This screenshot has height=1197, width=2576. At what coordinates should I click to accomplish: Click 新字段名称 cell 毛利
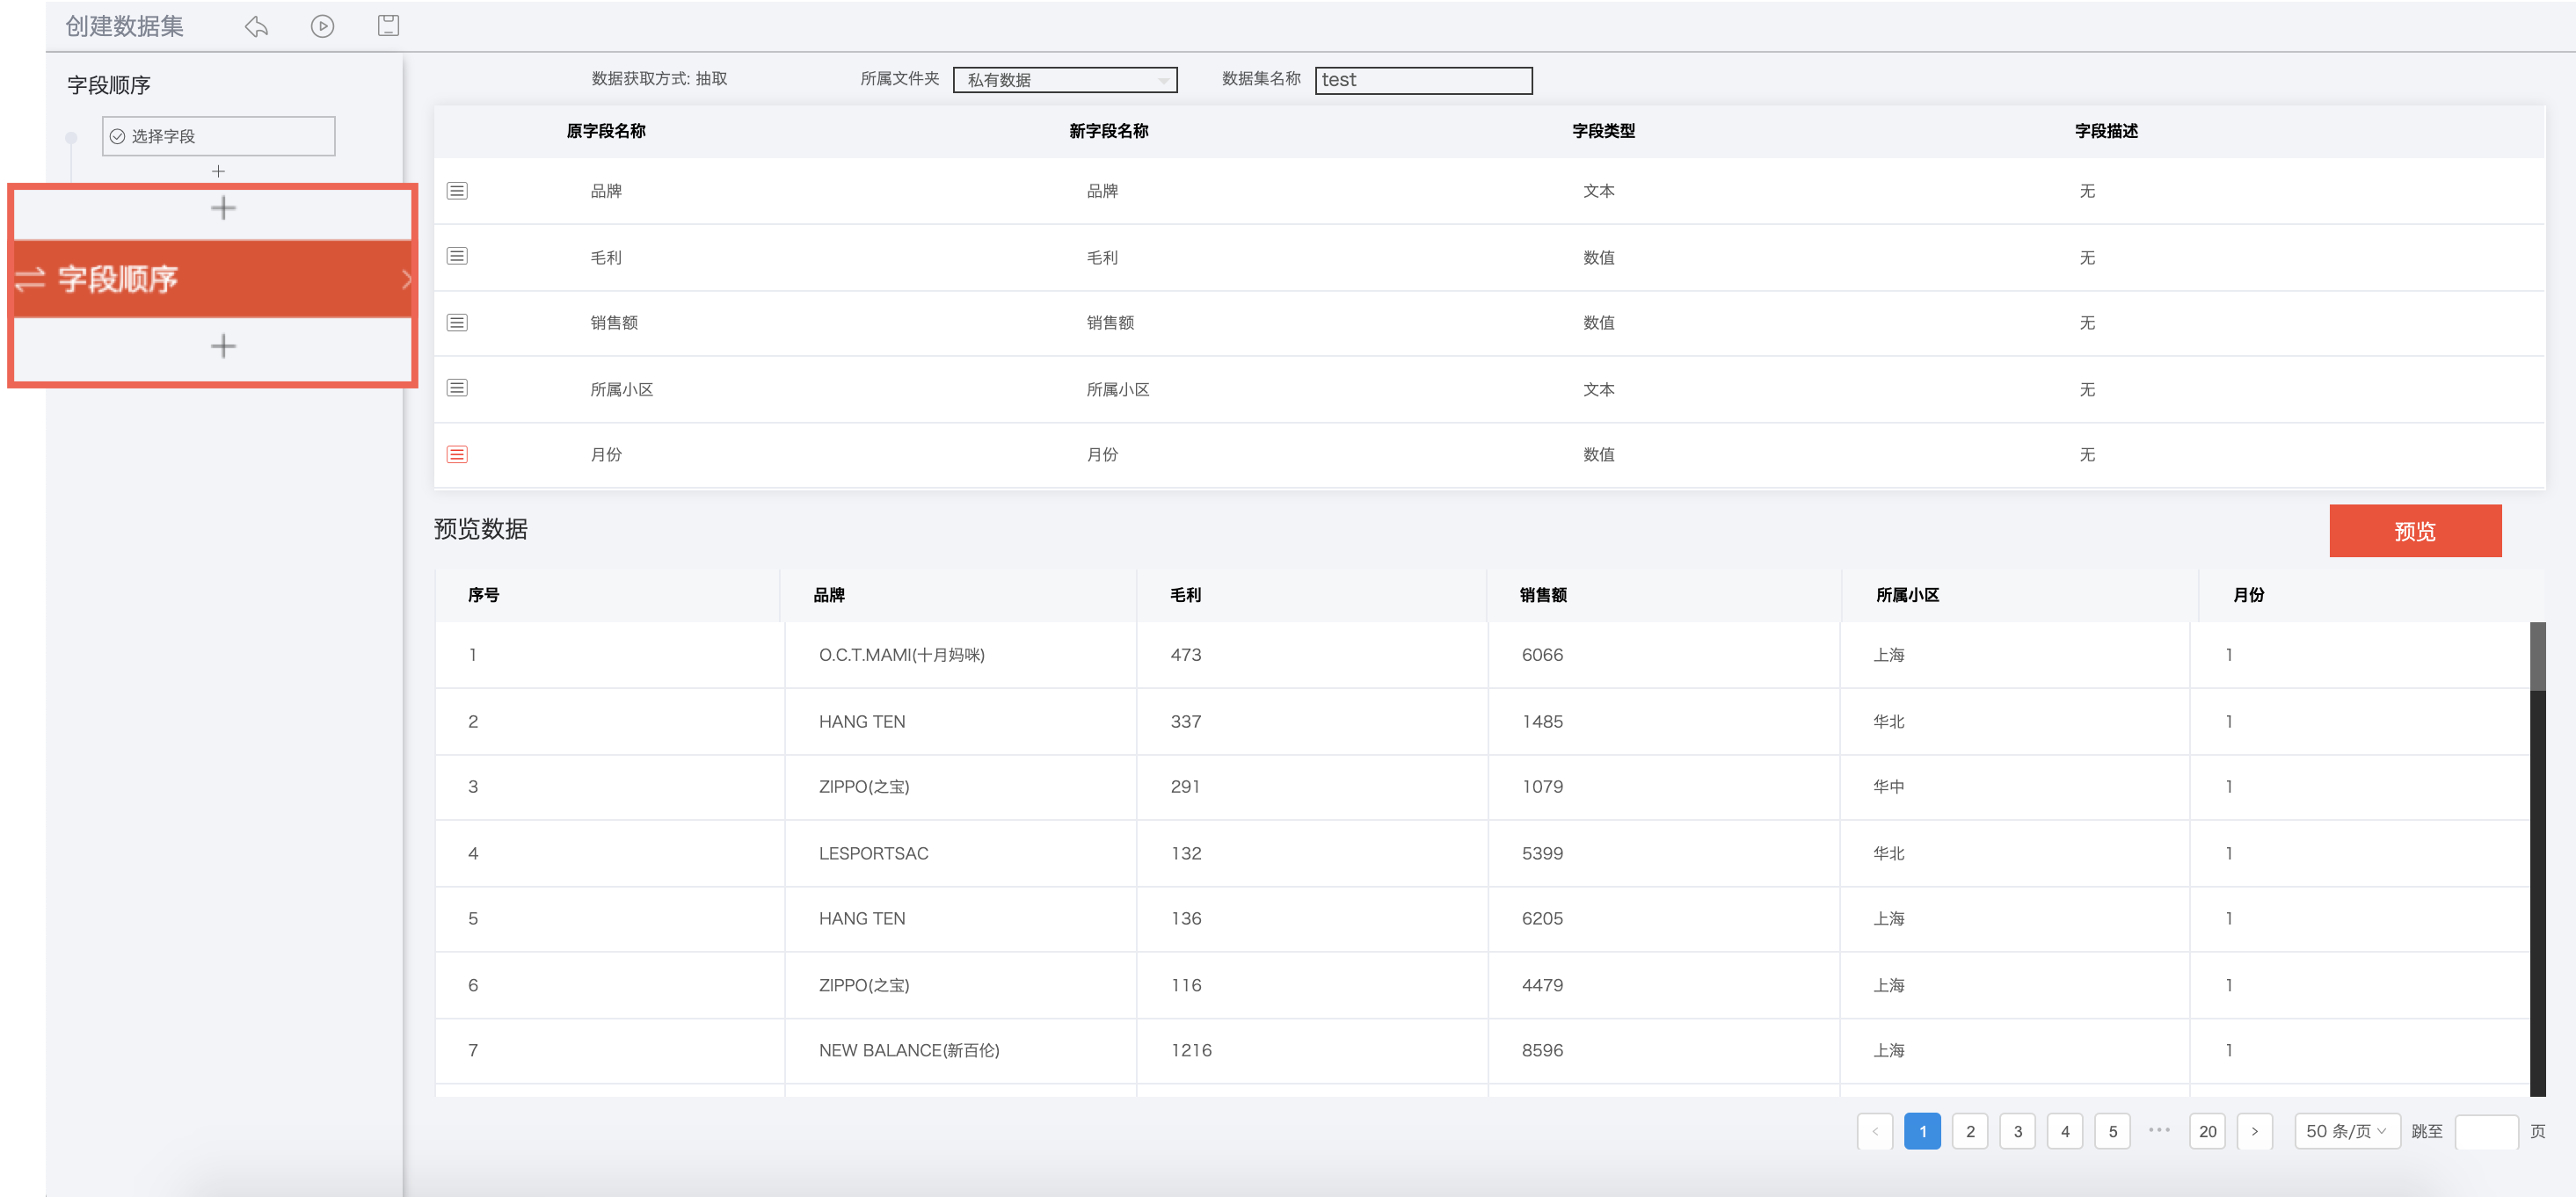(x=1102, y=257)
